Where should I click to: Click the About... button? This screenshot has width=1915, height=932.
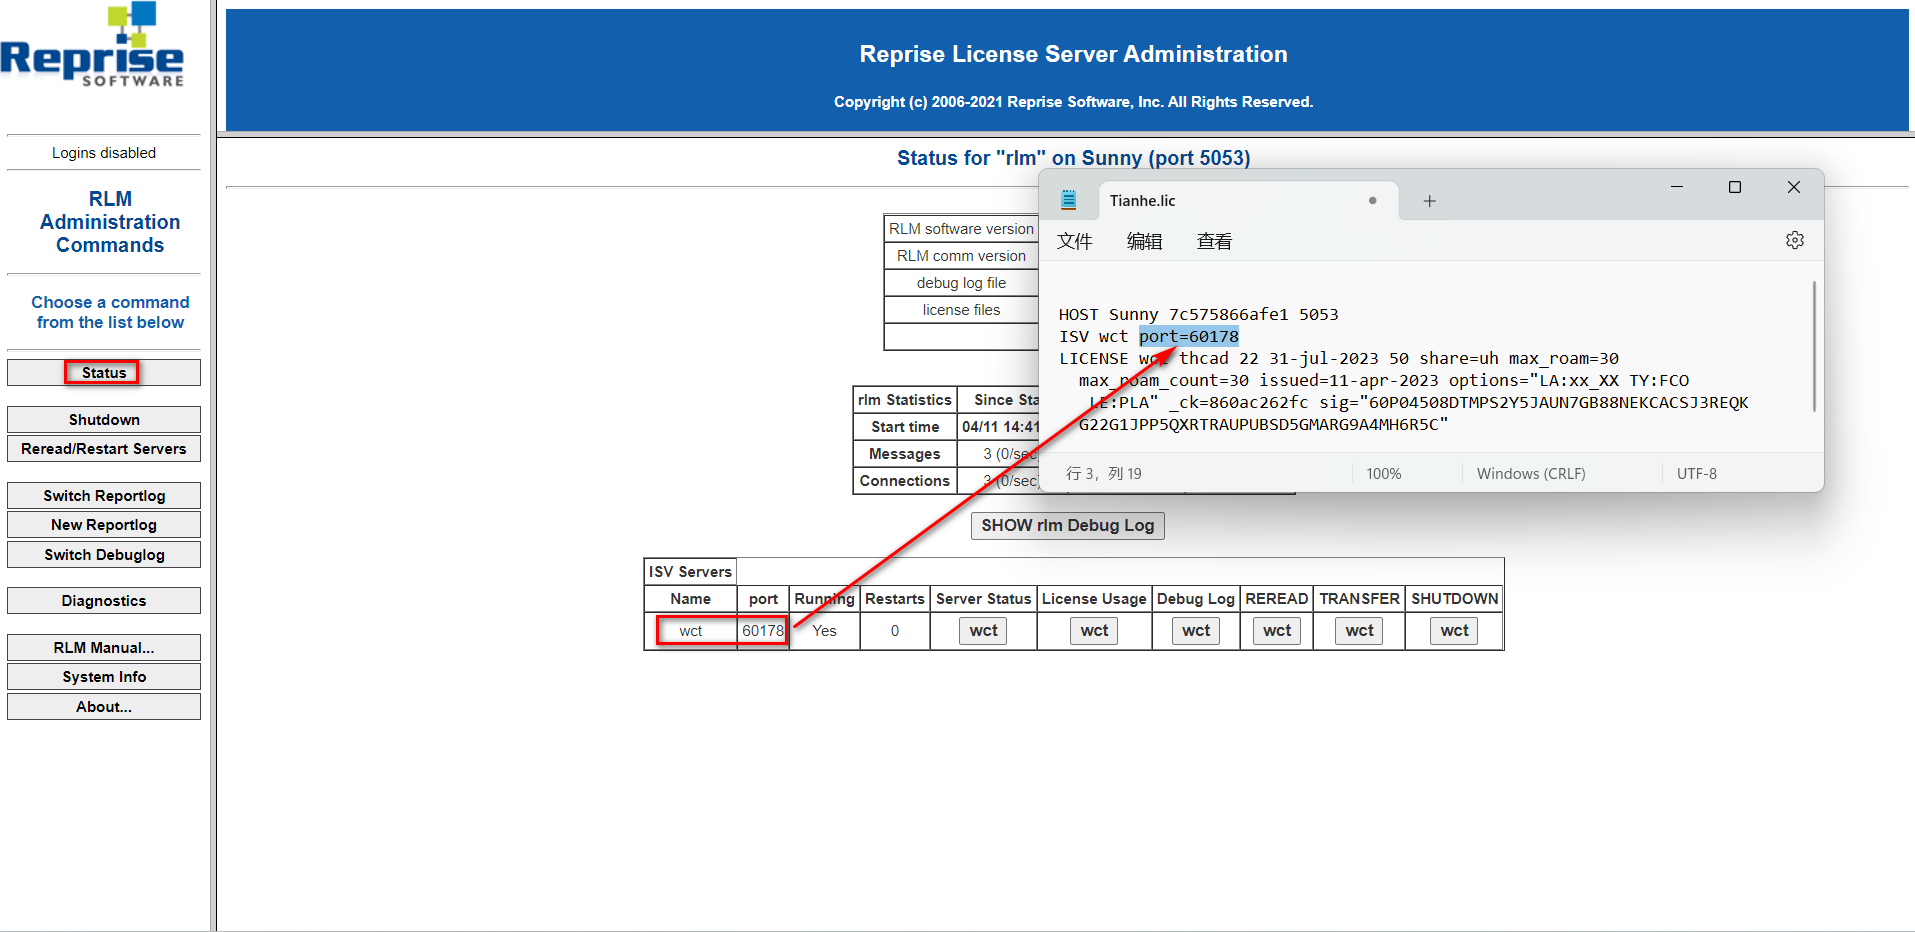(x=104, y=706)
